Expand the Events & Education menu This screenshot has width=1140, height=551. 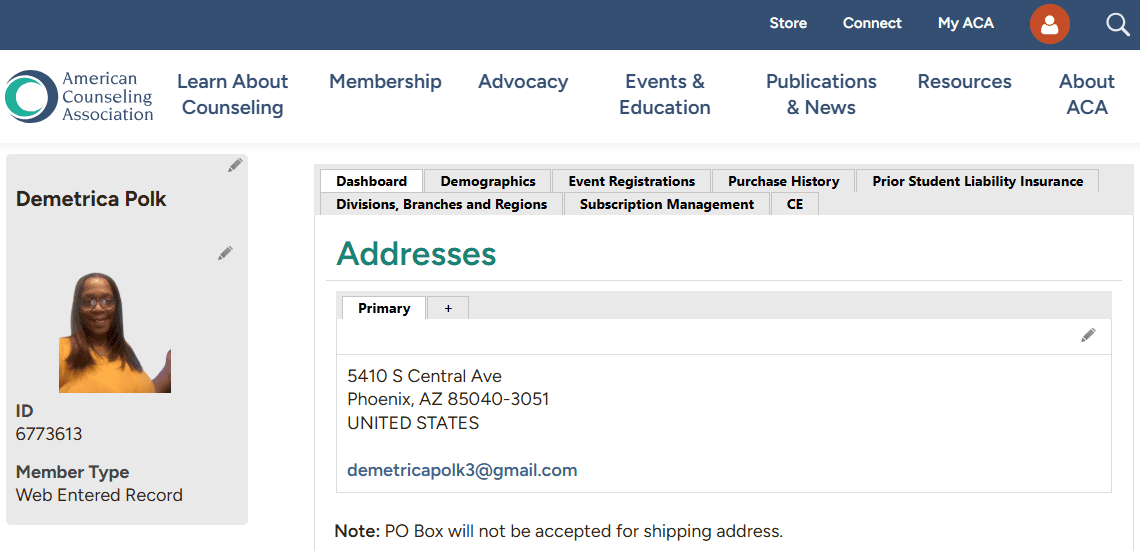pos(664,94)
